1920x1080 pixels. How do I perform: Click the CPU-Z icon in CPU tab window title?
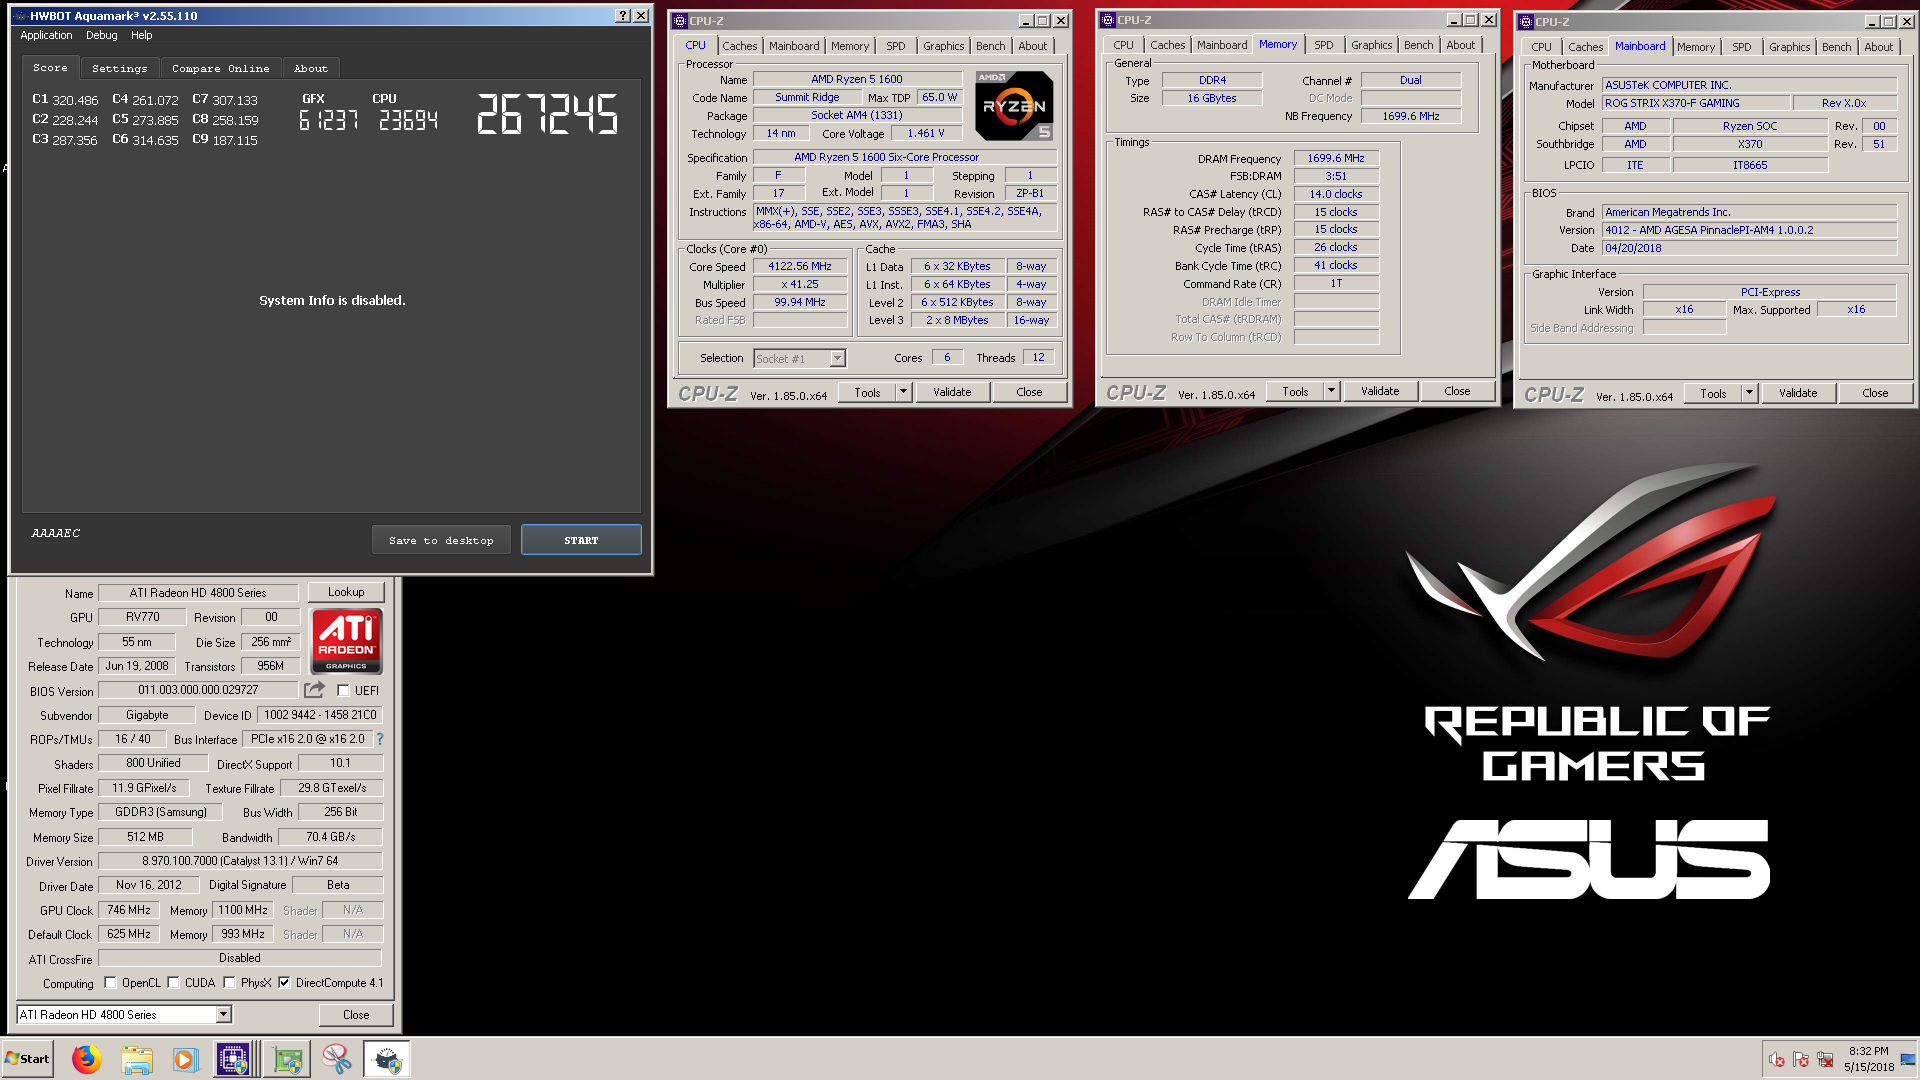click(680, 21)
